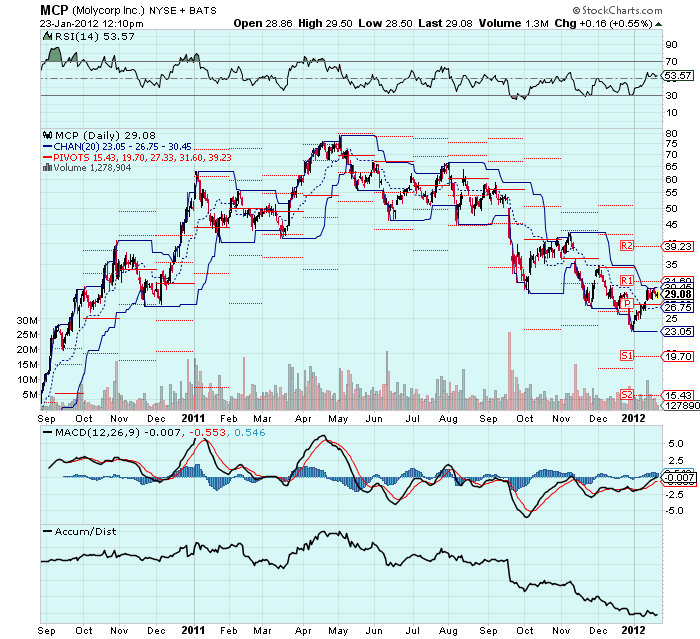The height and width of the screenshot is (639, 700).
Task: Click the Open 28.86 value
Action: point(263,24)
